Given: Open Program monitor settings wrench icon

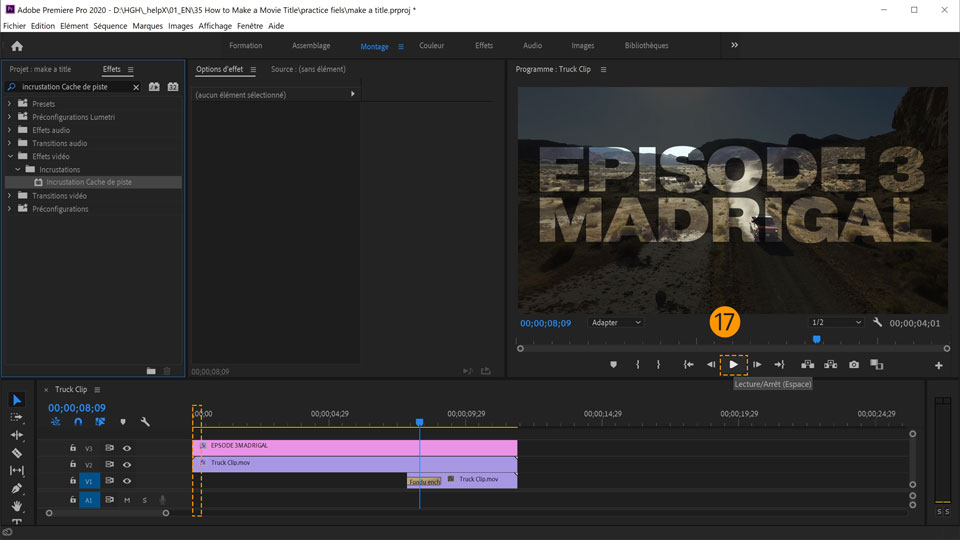Looking at the screenshot, I should point(877,323).
